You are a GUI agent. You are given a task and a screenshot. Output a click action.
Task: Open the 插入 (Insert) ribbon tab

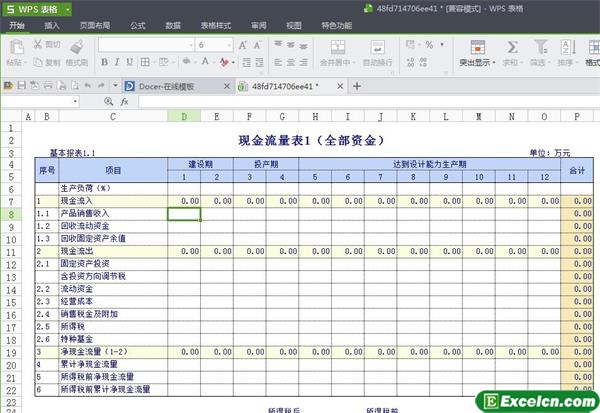click(x=51, y=24)
